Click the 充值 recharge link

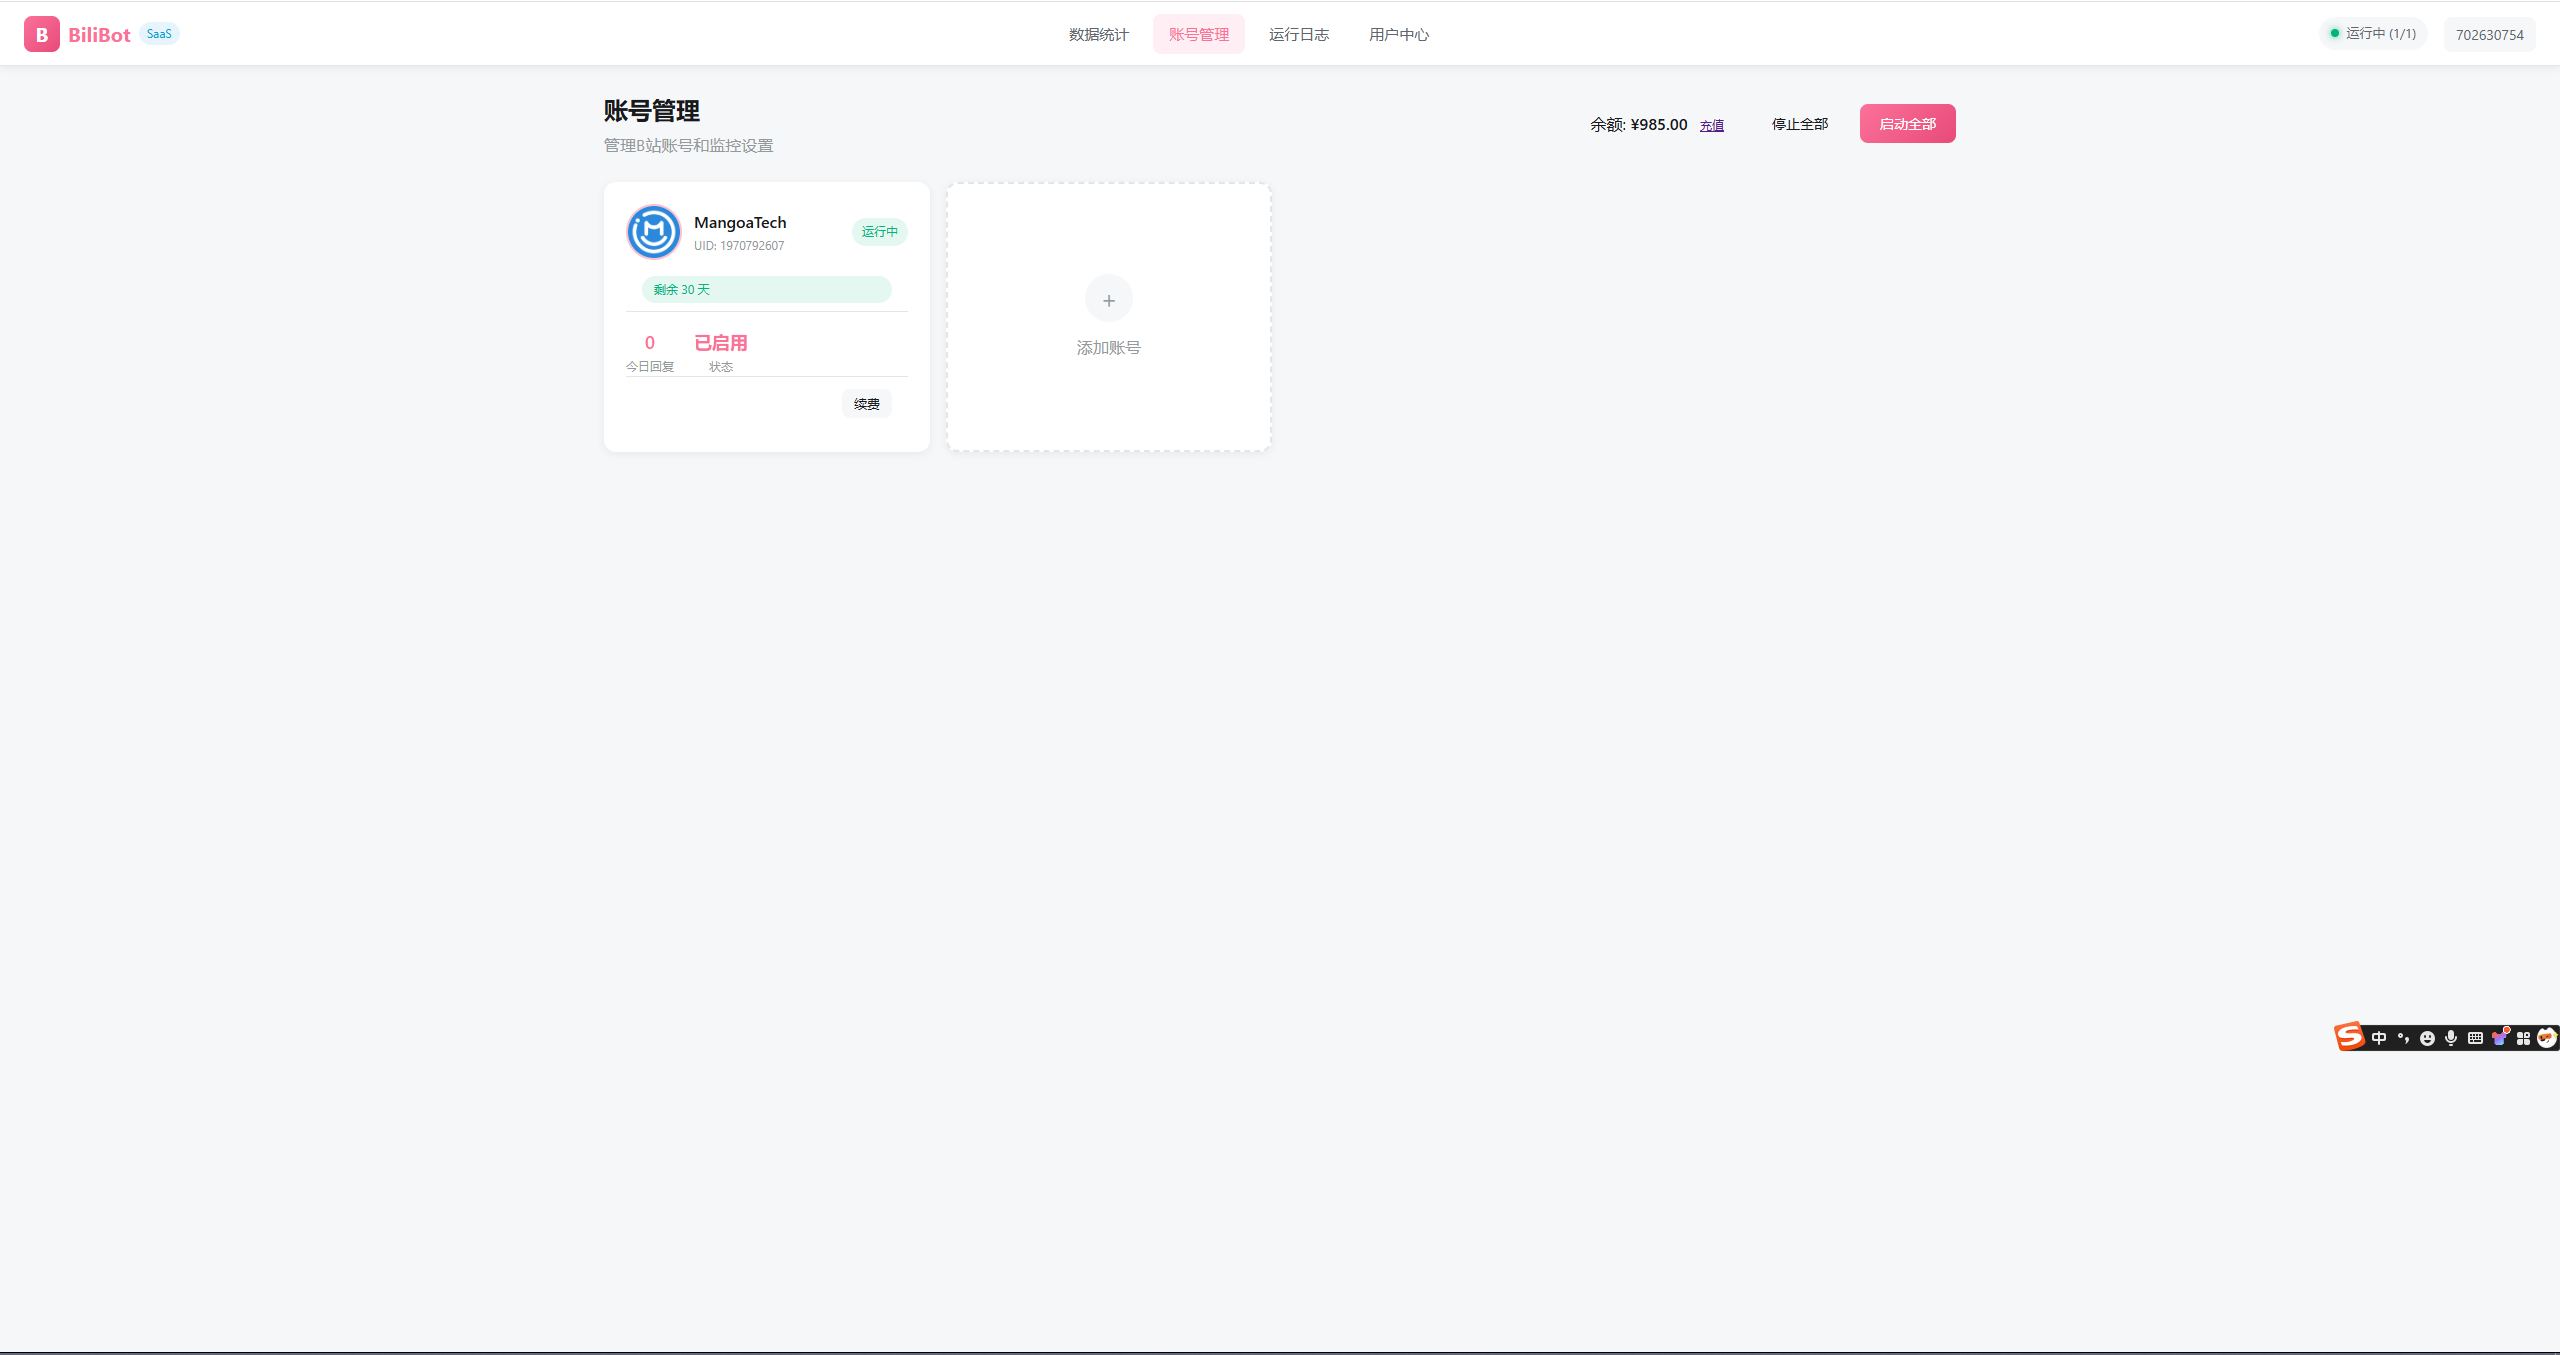click(1710, 124)
